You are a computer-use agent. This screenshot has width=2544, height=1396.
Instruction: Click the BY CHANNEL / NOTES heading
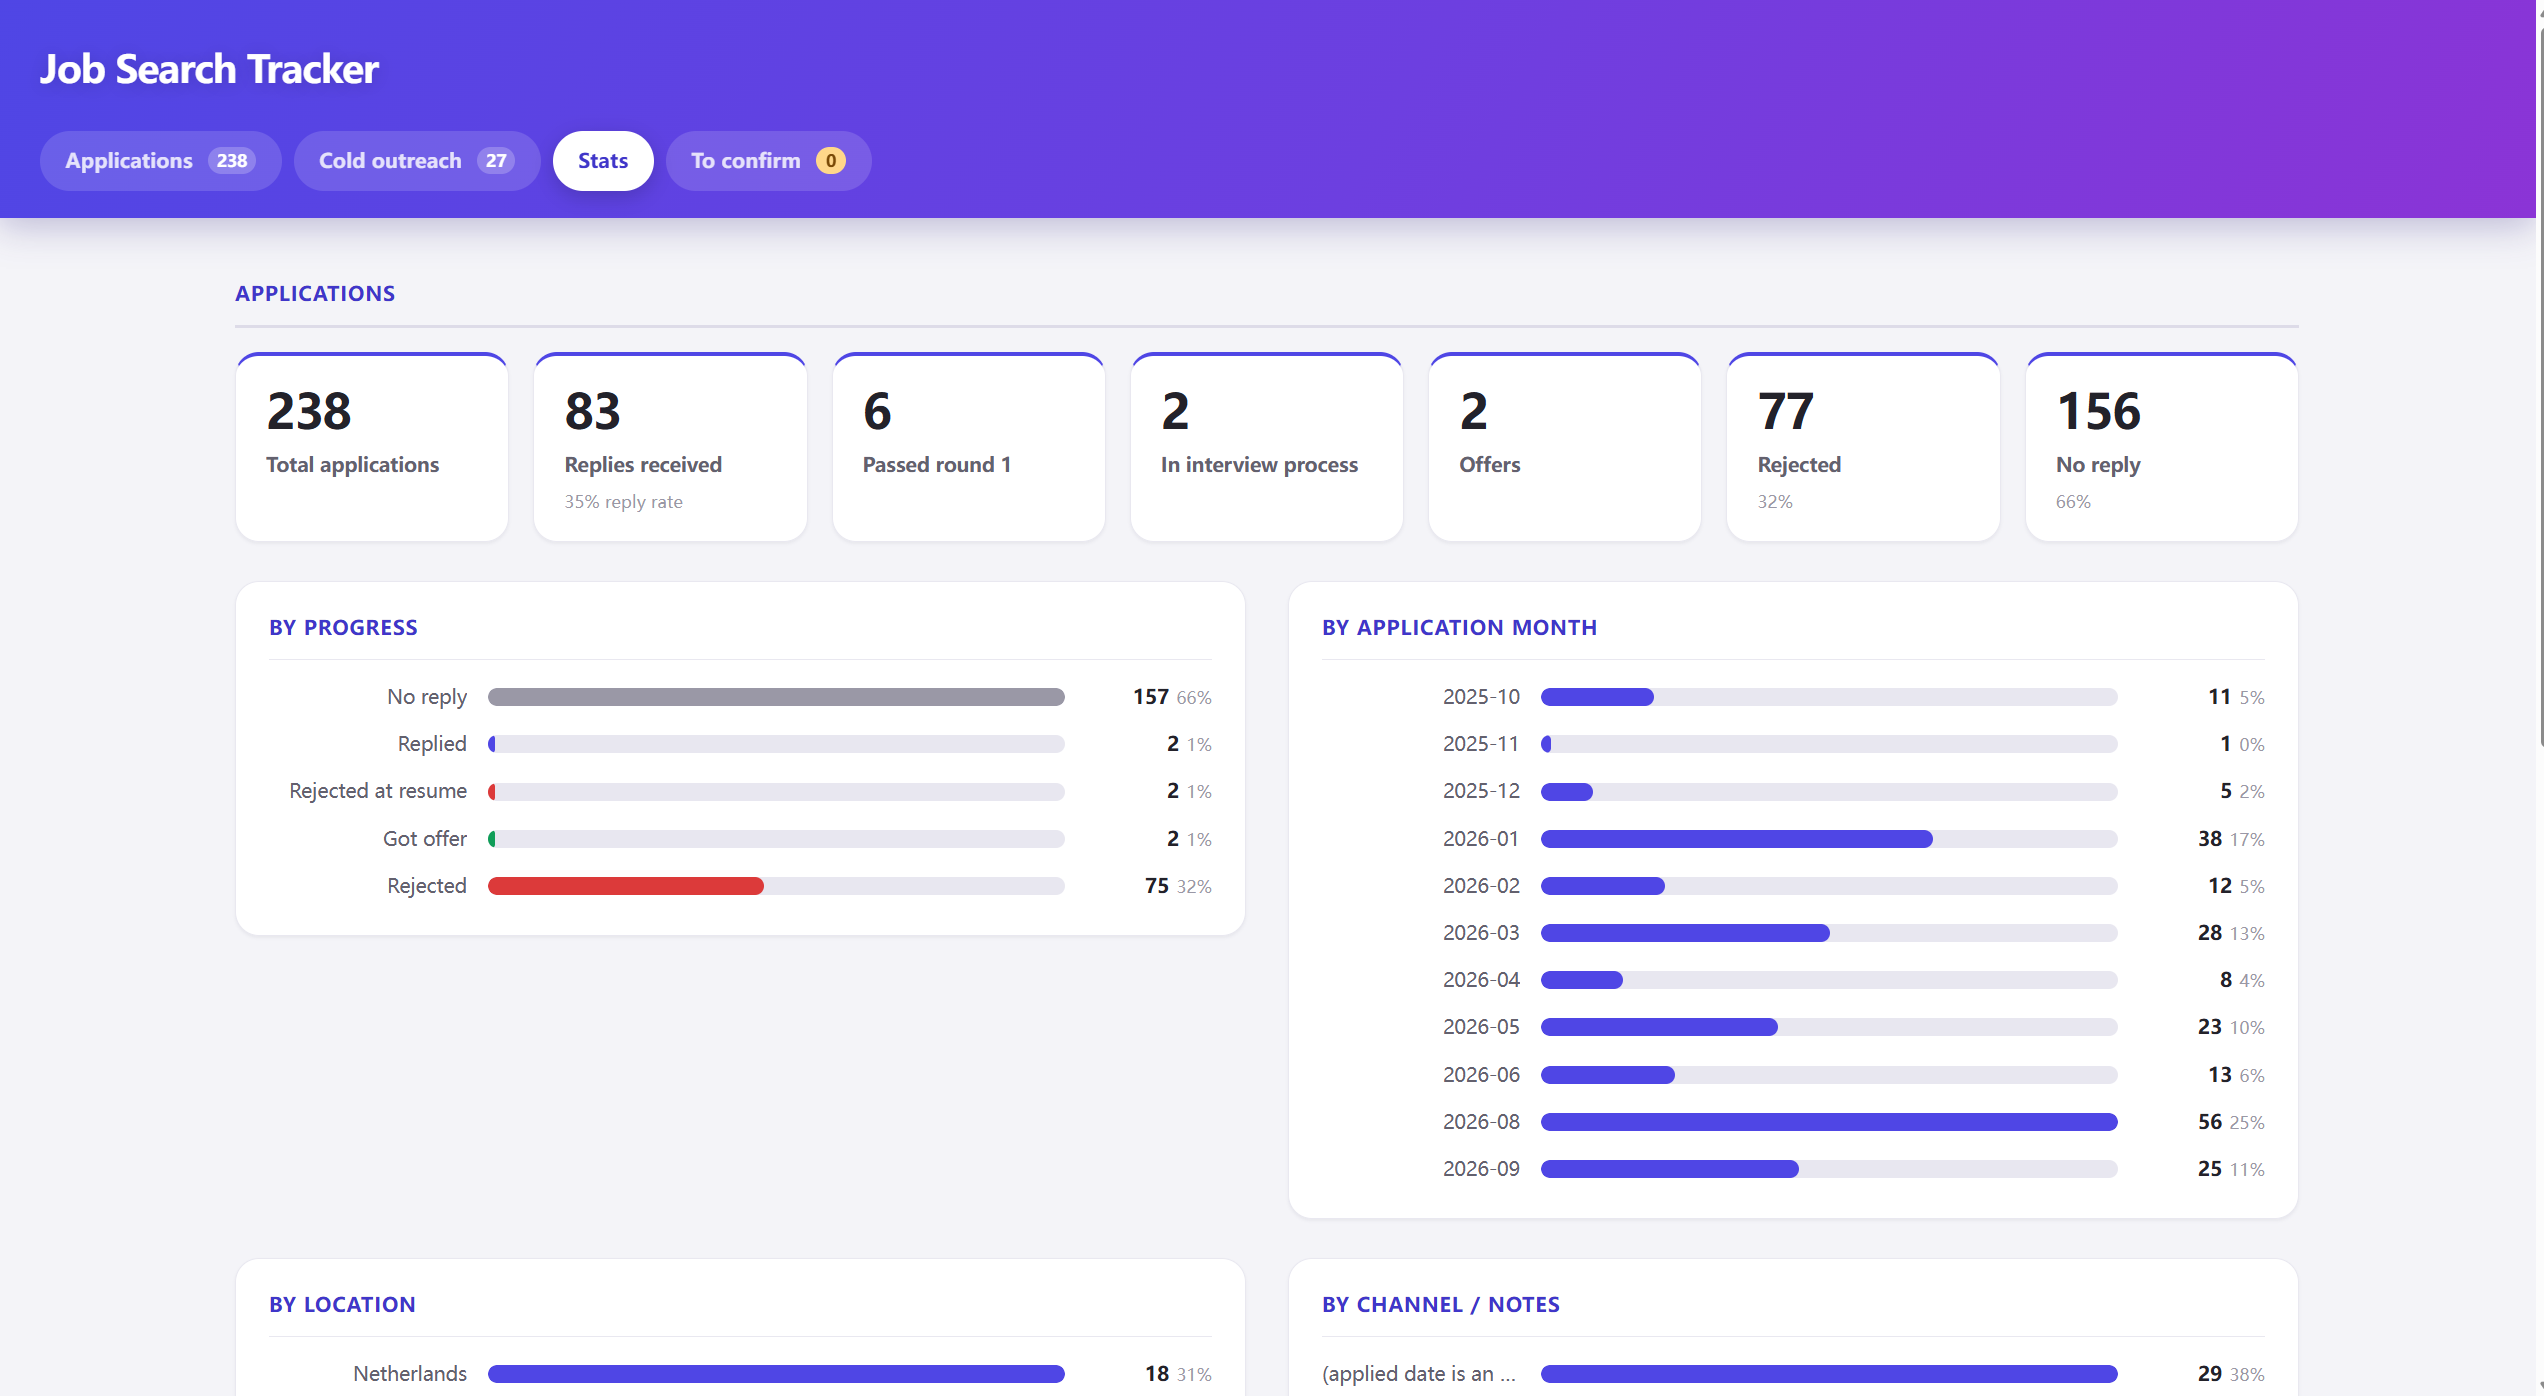pyautogui.click(x=1440, y=1305)
